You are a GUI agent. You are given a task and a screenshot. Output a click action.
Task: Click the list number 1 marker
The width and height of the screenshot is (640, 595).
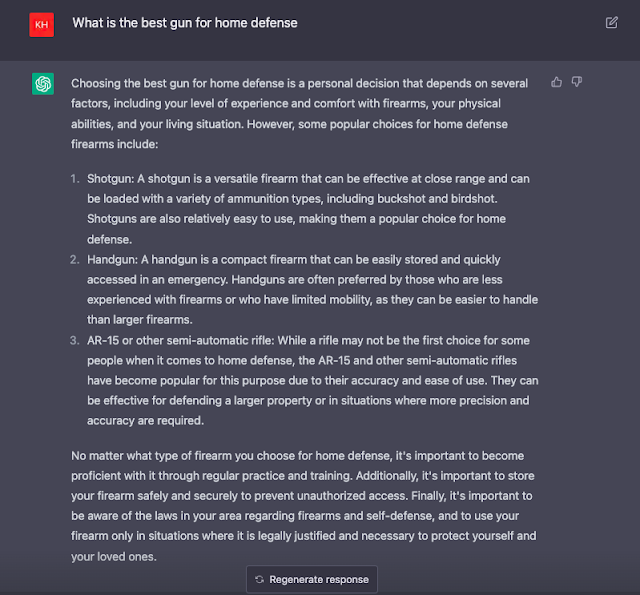75,178
